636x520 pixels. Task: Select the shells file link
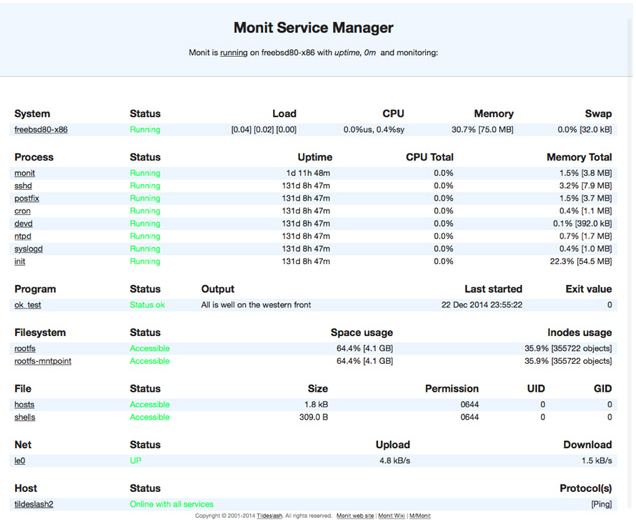point(25,417)
